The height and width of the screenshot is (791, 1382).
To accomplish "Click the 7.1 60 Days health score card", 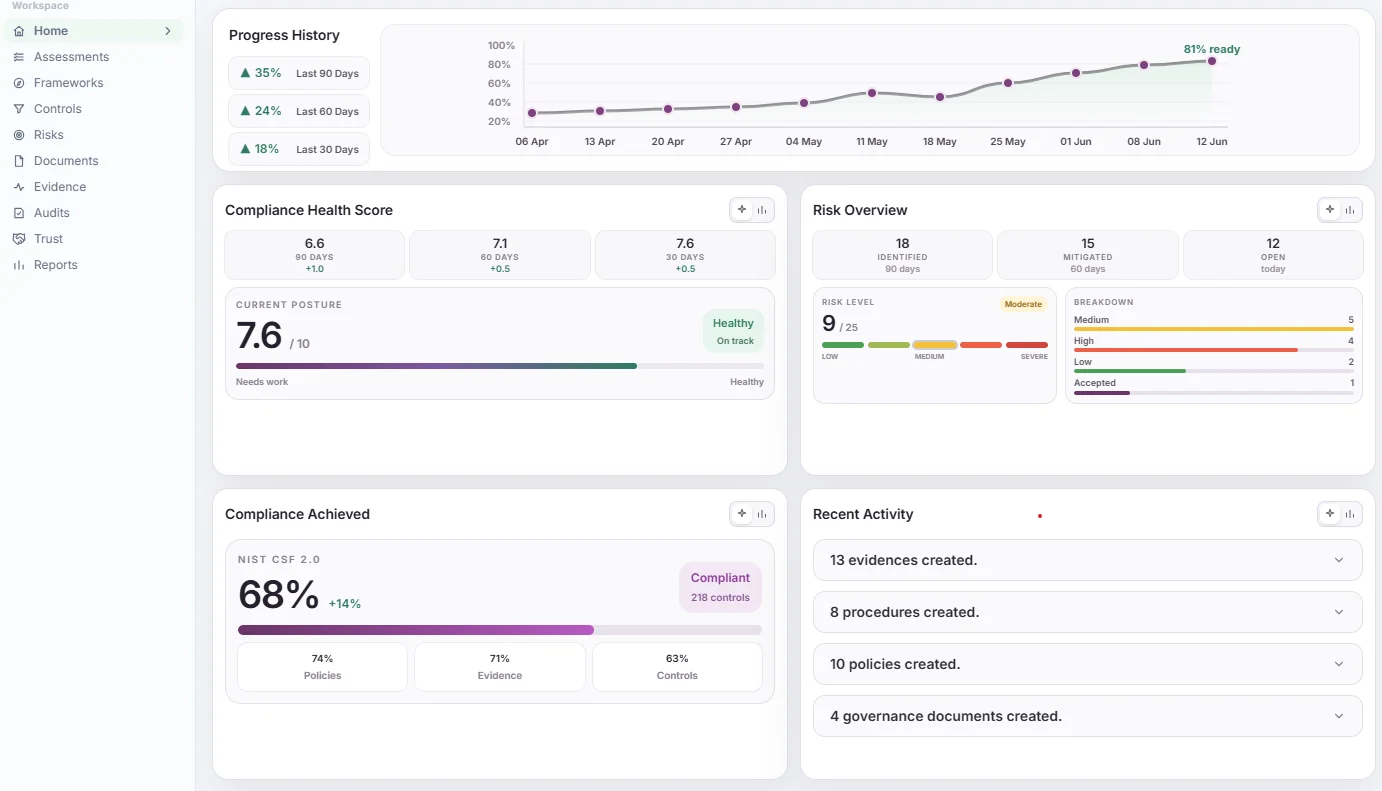I will pos(500,255).
